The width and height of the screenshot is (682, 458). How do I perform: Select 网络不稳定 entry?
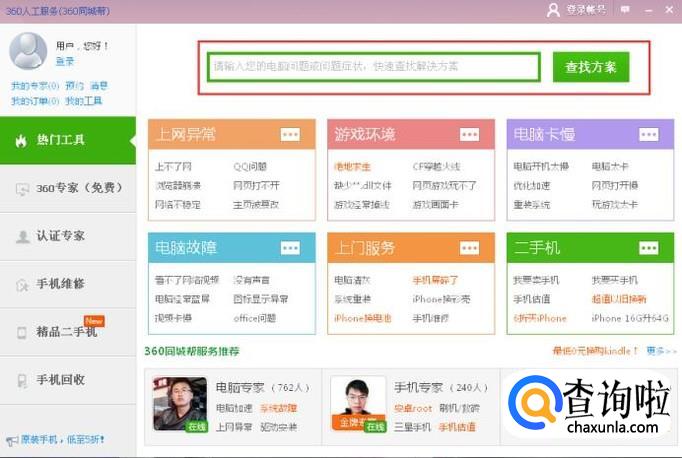tap(177, 205)
